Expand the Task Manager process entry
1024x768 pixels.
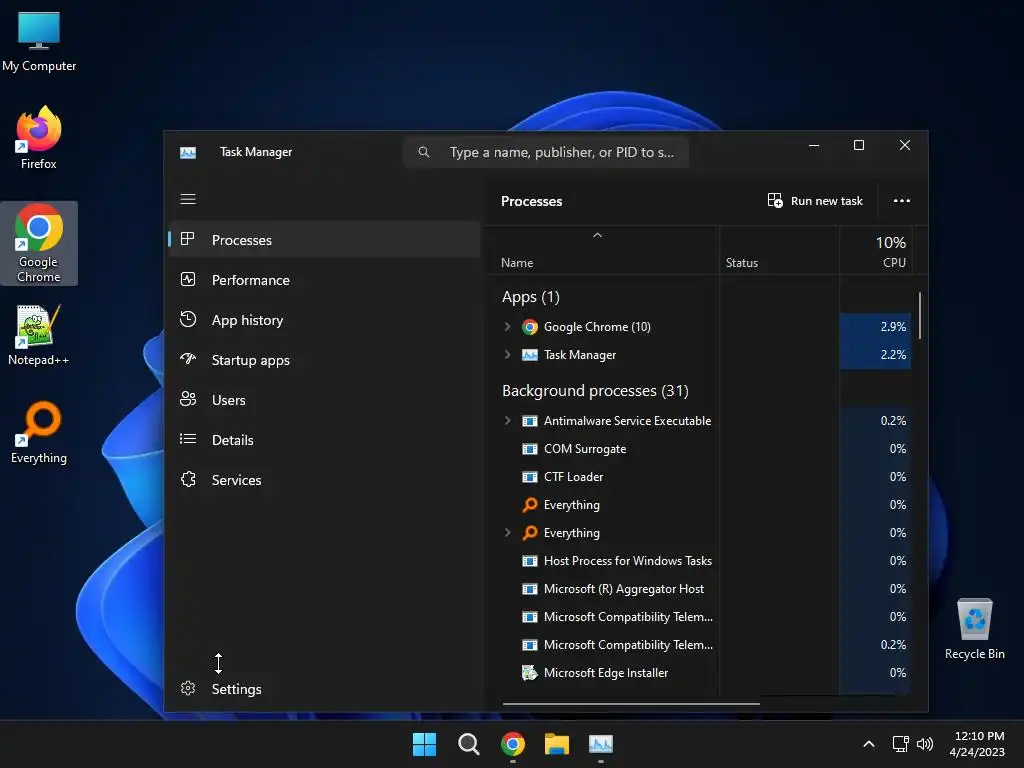[x=507, y=355]
